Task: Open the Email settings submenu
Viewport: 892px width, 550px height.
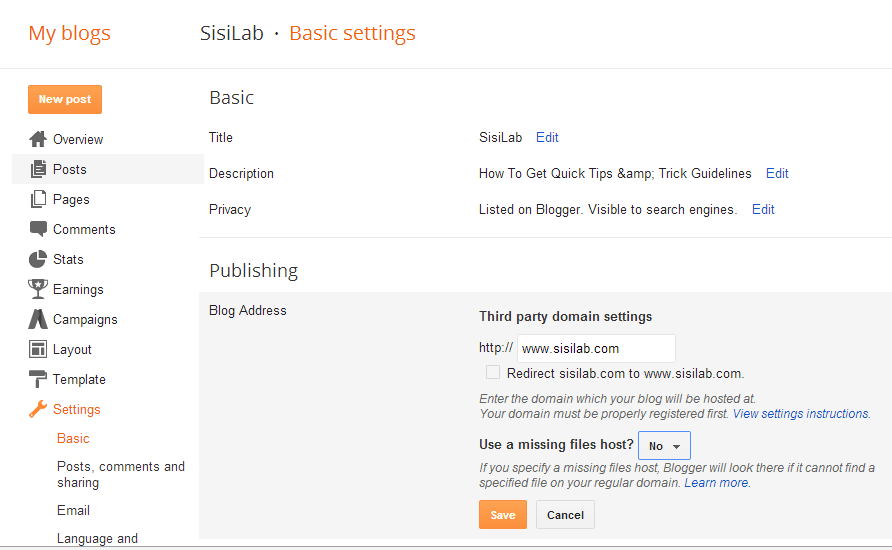Action: coord(73,510)
